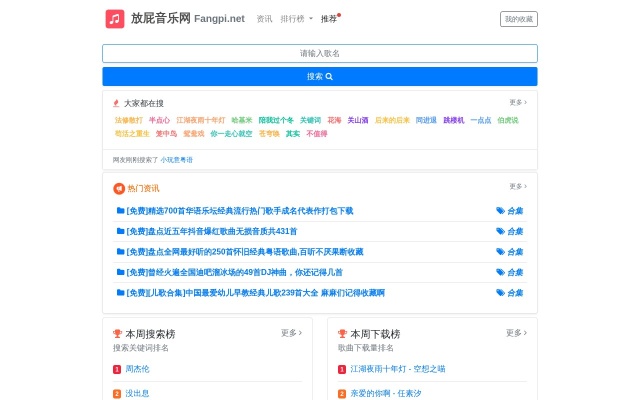Expand 更多 for 本周下载榜
The image size is (640, 400).
point(516,333)
